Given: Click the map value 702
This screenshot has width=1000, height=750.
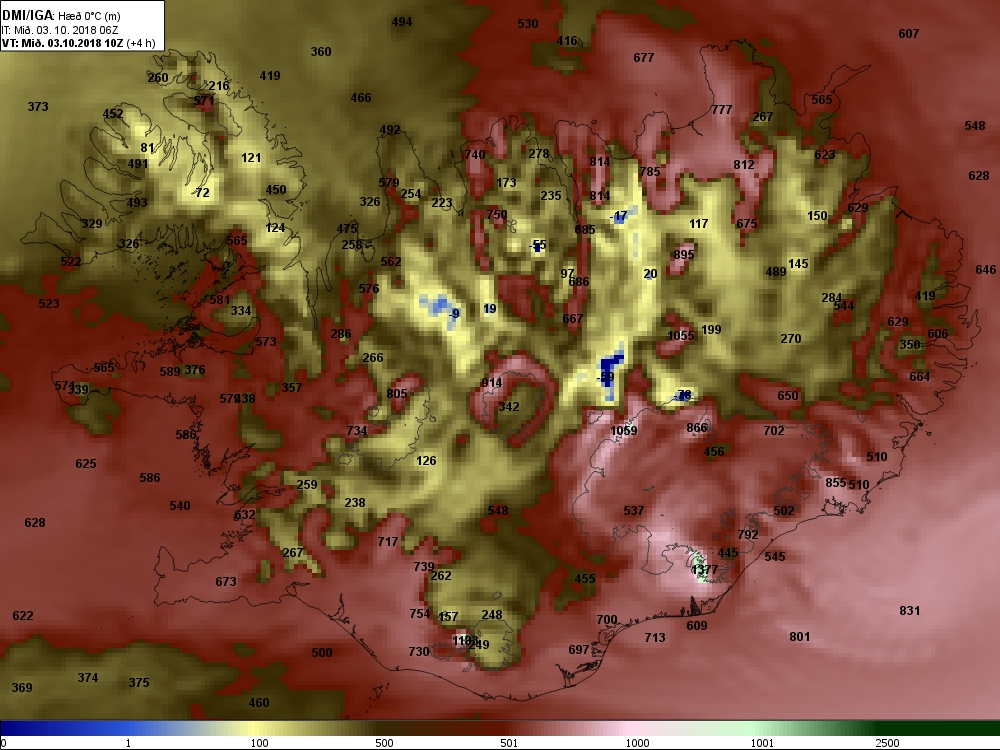Looking at the screenshot, I should 774,430.
